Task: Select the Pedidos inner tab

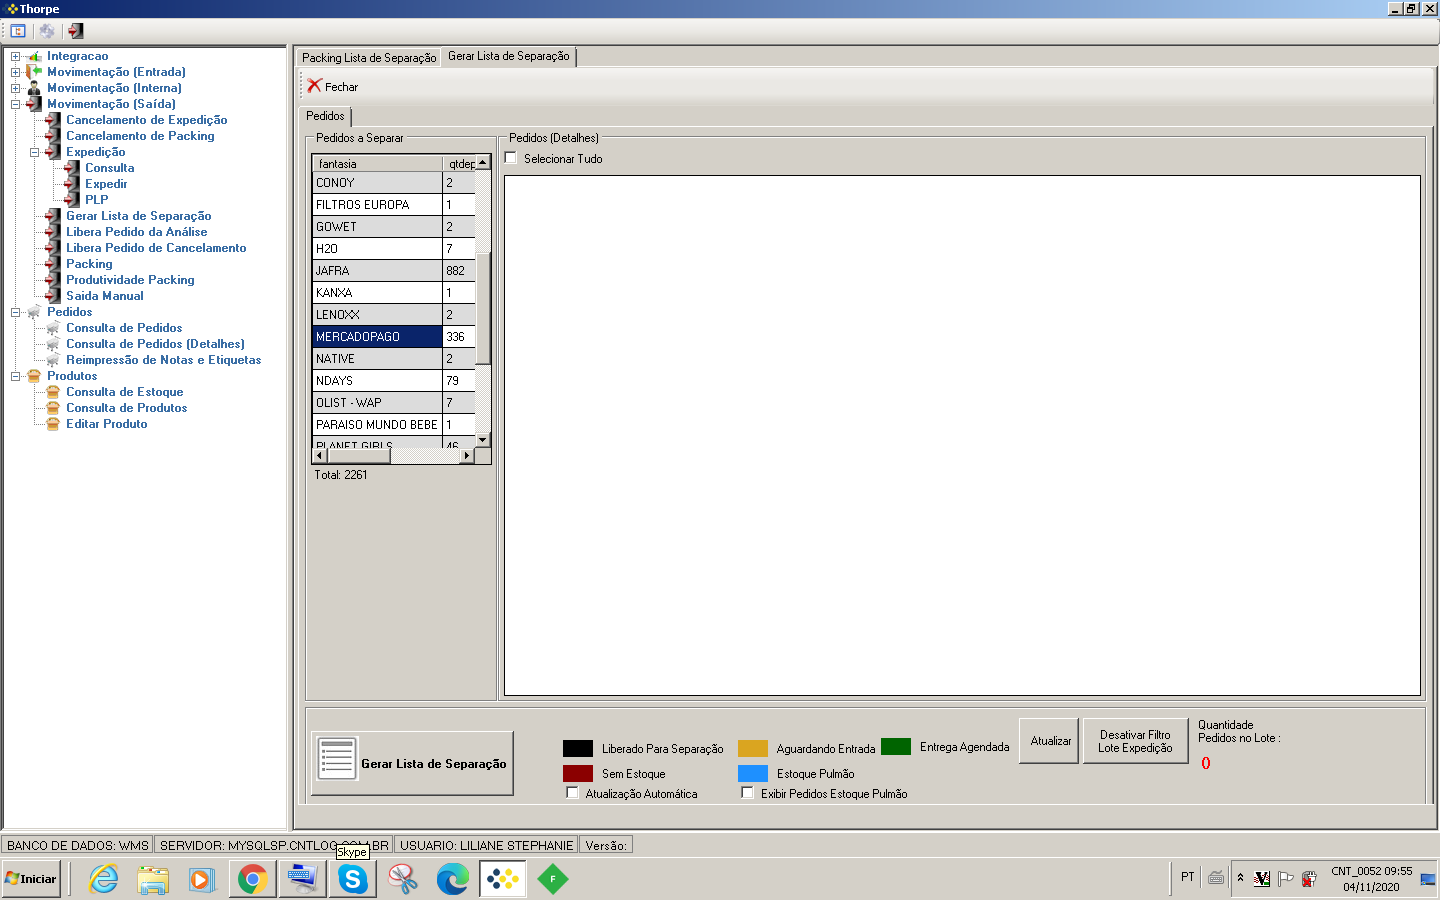Action: pos(325,116)
